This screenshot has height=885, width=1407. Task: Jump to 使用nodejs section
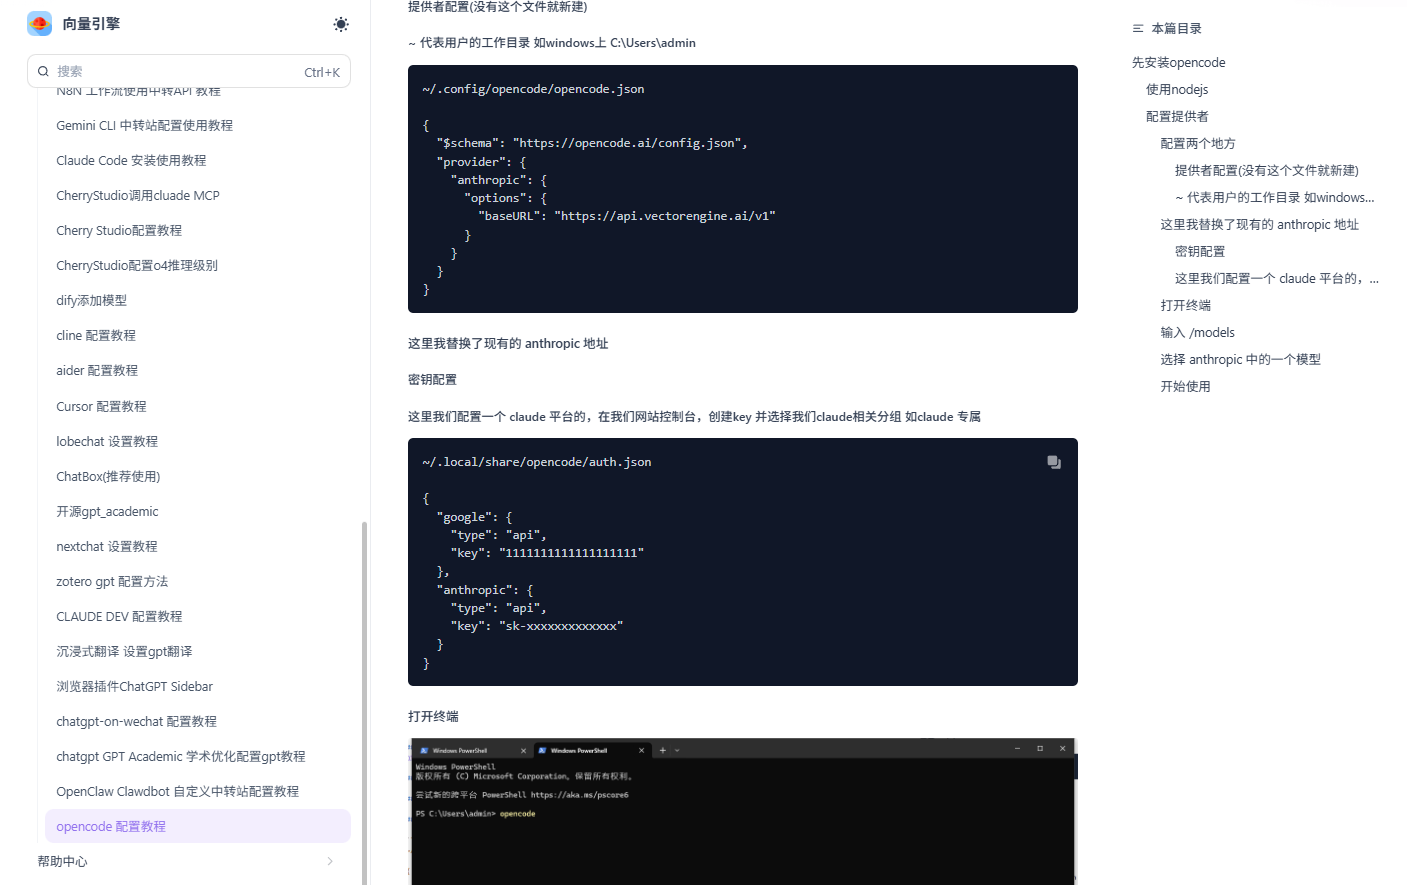pyautogui.click(x=1177, y=89)
